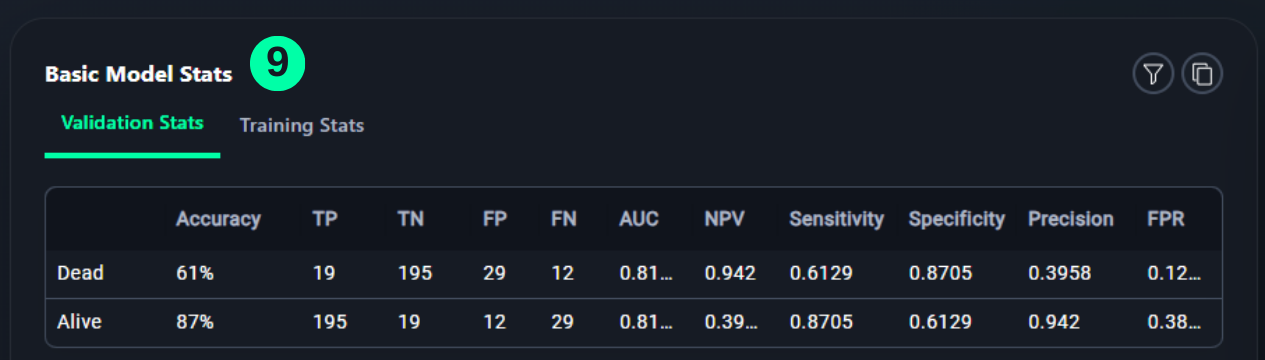Click the 87% accuracy cell for Alive
The height and width of the screenshot is (360, 1265).
(x=195, y=323)
